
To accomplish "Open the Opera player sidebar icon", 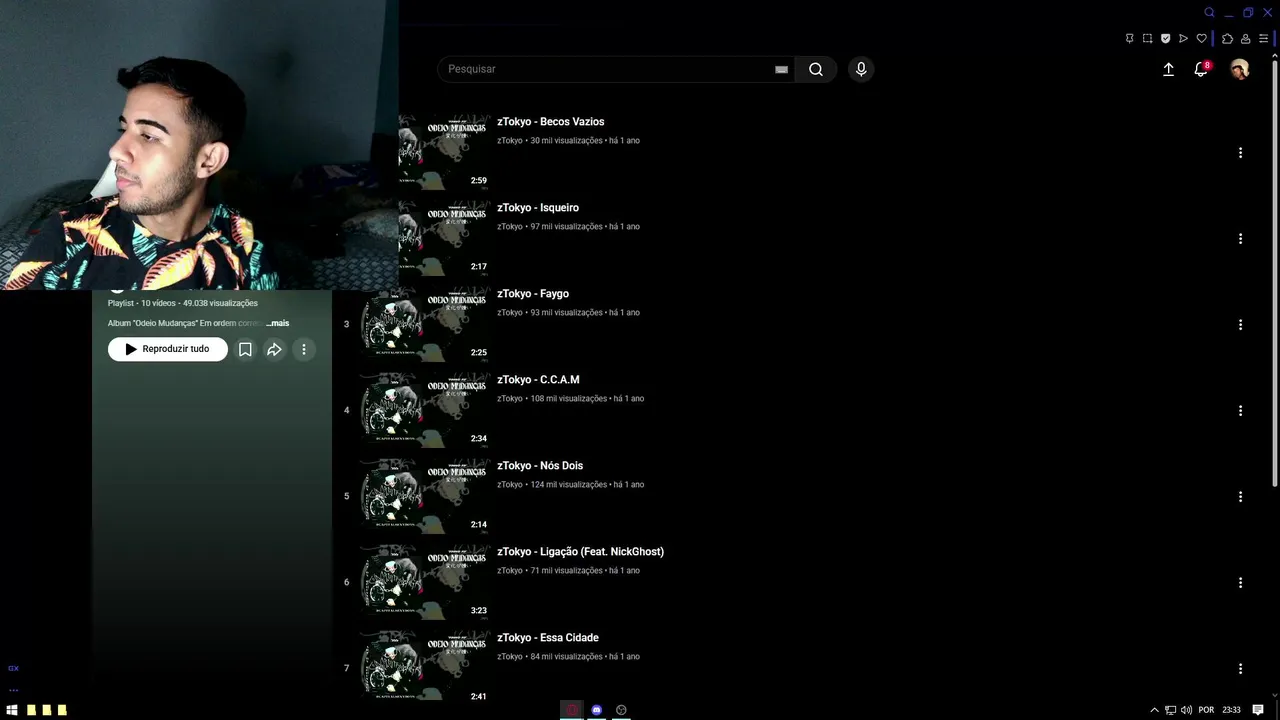I will coord(1183,39).
